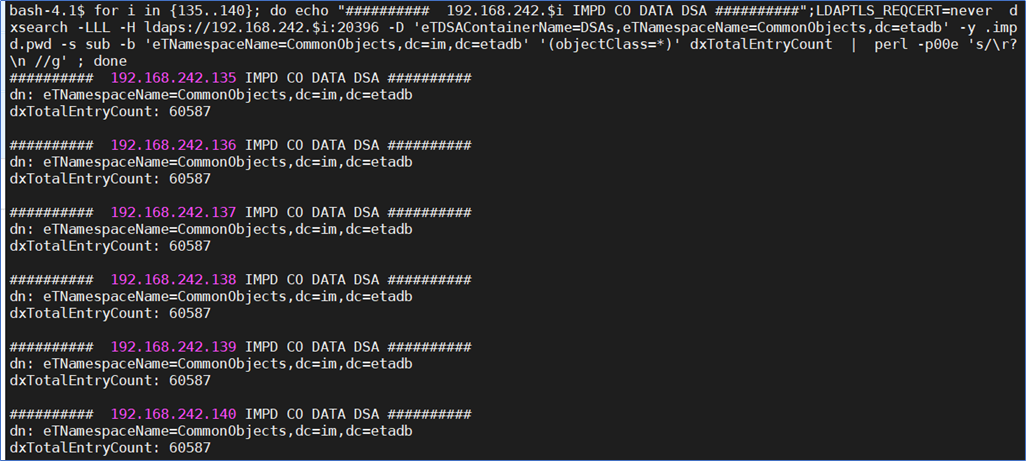The height and width of the screenshot is (461, 1026).
Task: Click the magenta IP address 192.168.242.138
Action: [173, 279]
